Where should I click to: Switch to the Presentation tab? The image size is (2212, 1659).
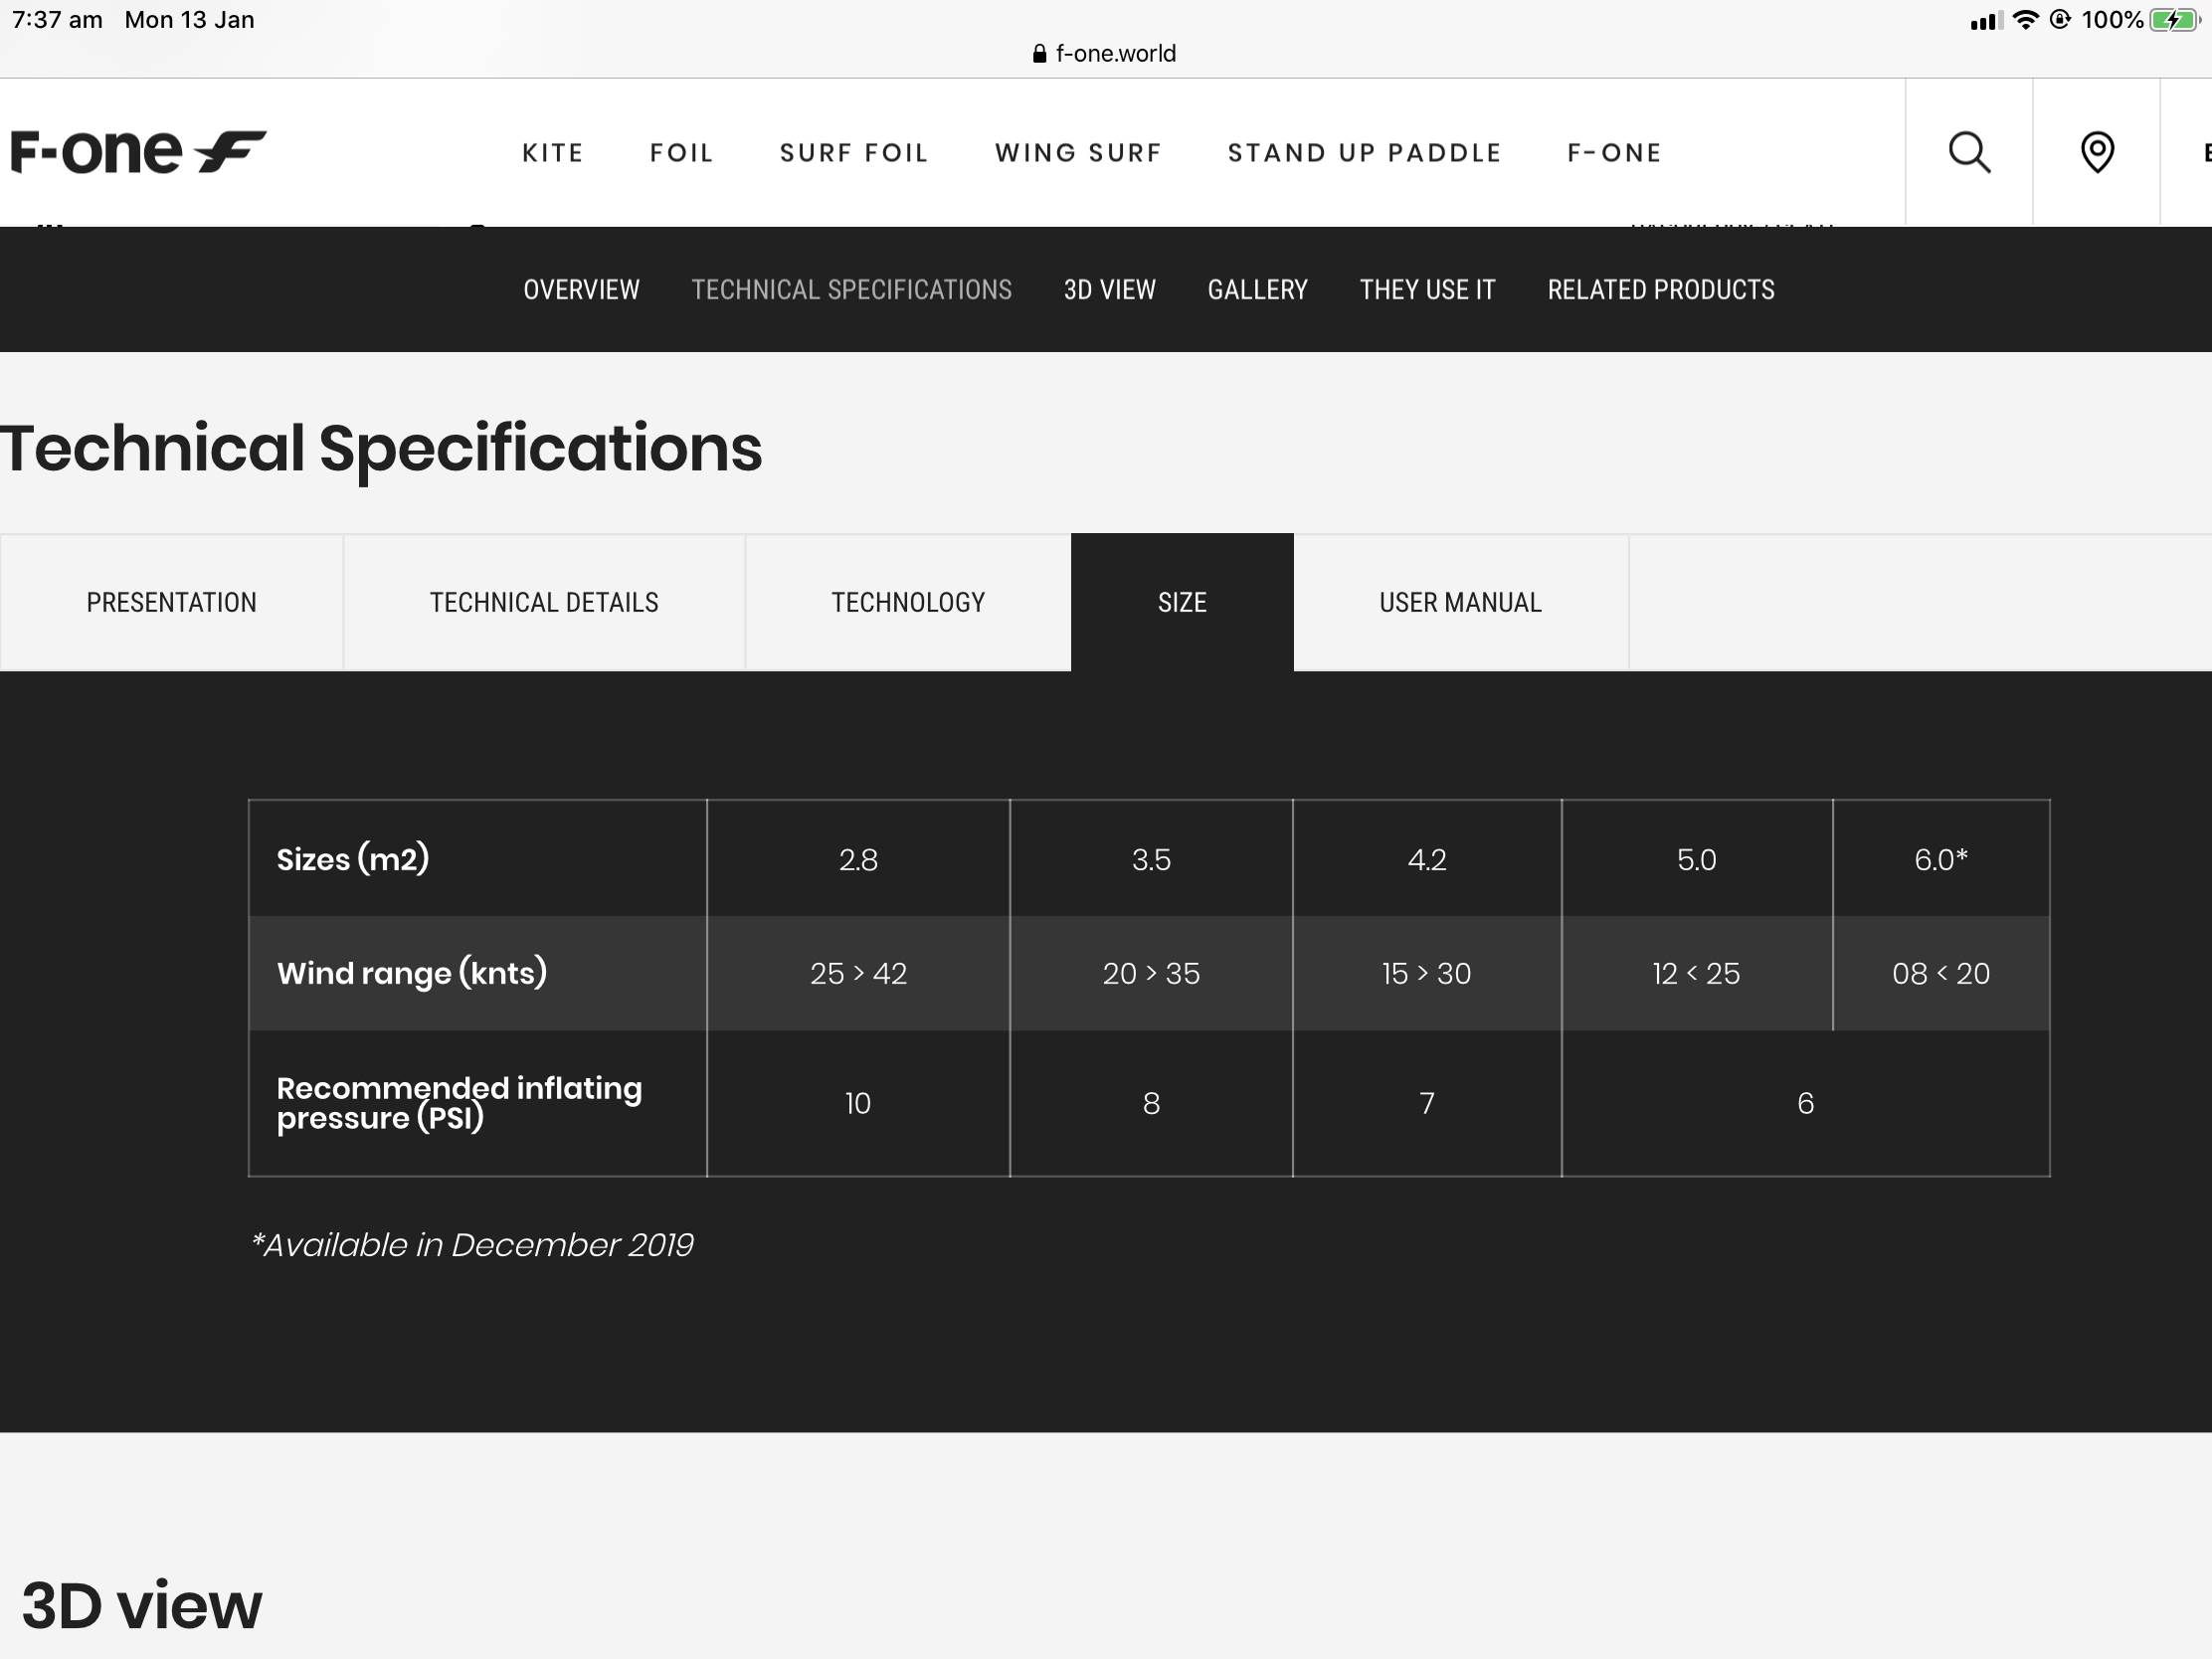tap(171, 602)
